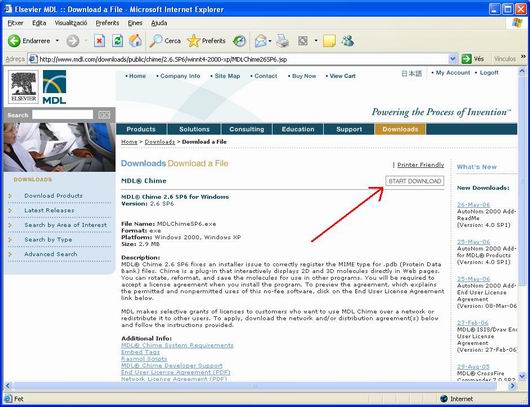Open Search by Area of Interest
The height and width of the screenshot is (407, 530).
[65, 225]
